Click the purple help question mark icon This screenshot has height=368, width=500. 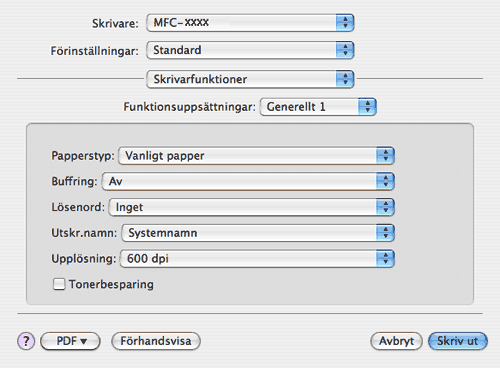click(x=26, y=341)
